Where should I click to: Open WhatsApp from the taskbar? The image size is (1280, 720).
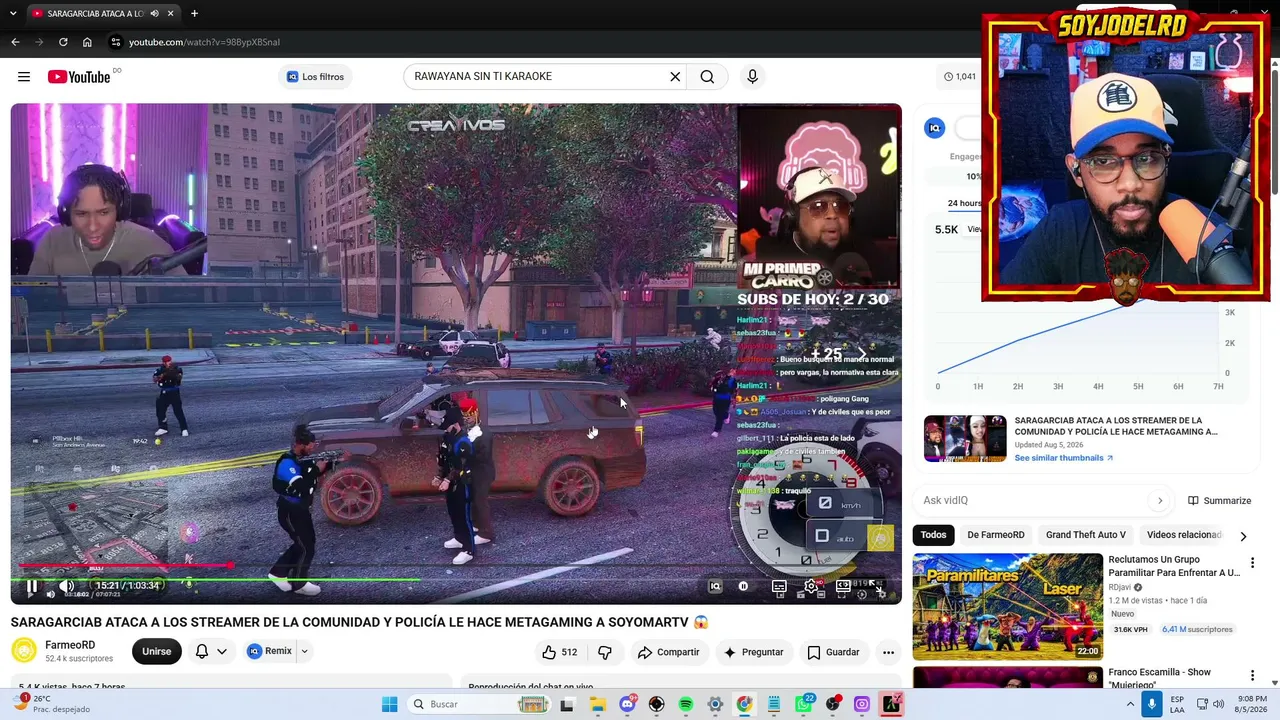(803, 704)
